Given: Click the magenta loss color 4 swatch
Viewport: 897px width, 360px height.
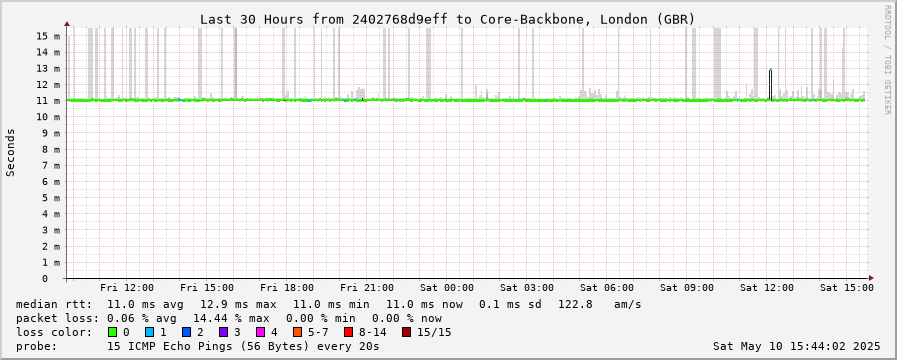Looking at the screenshot, I should coord(260,332).
